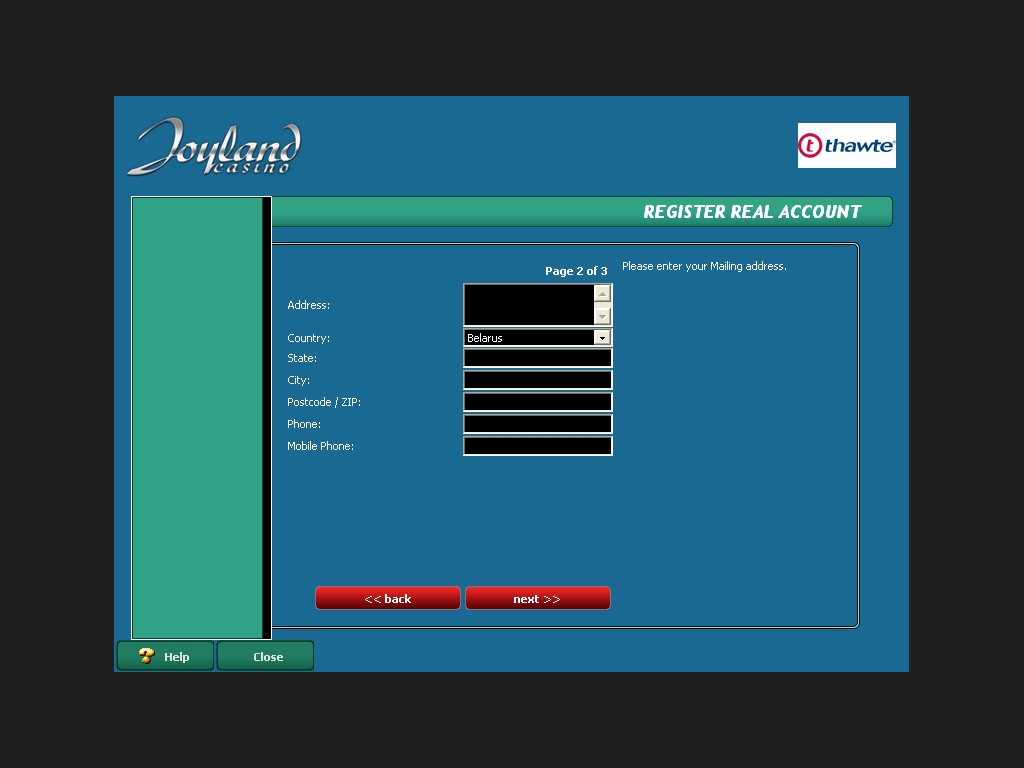
Task: Go back with the << back button
Action: point(388,598)
